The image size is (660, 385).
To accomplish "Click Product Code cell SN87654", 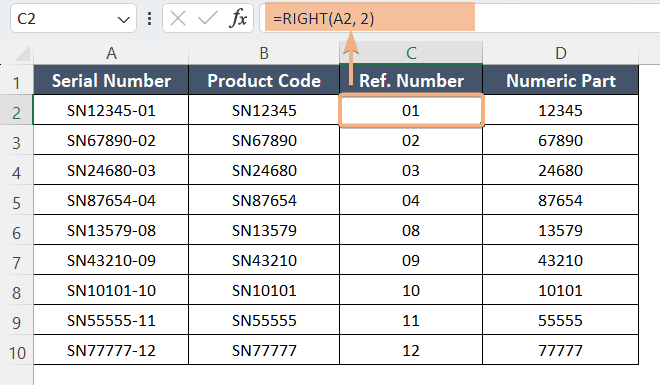I will pyautogui.click(x=264, y=200).
